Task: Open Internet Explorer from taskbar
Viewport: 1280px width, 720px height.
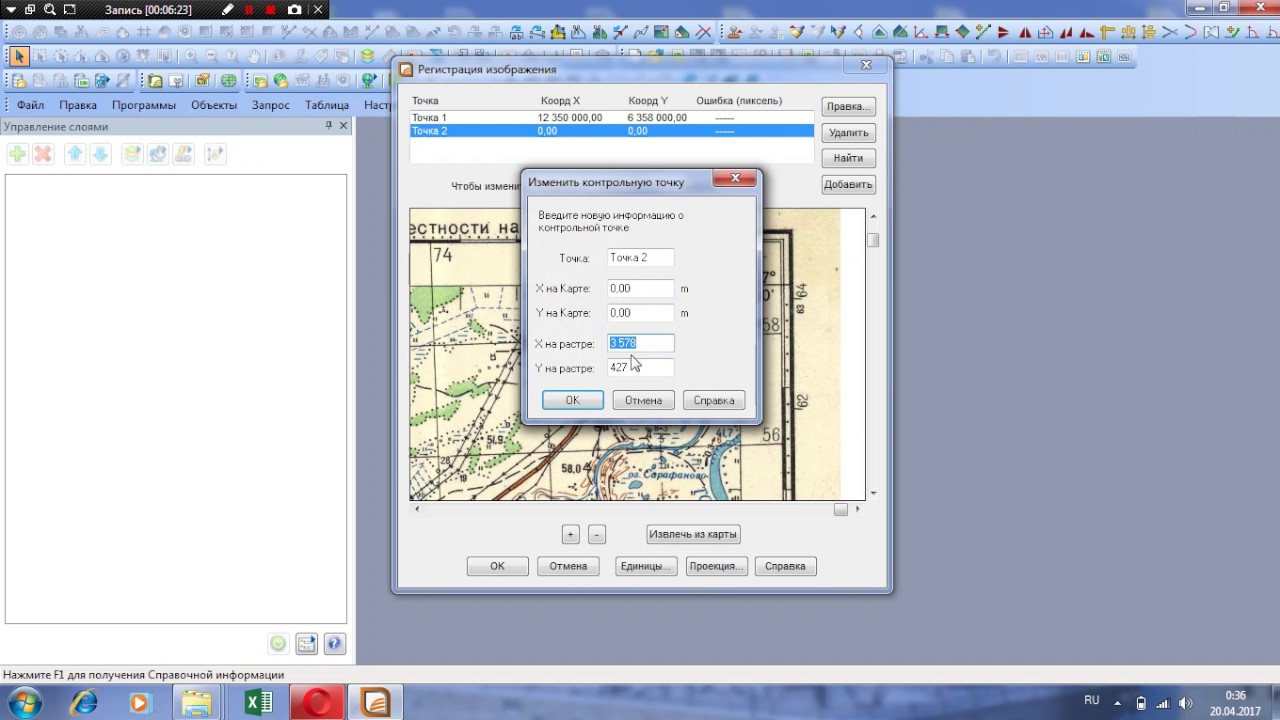Action: (84, 703)
